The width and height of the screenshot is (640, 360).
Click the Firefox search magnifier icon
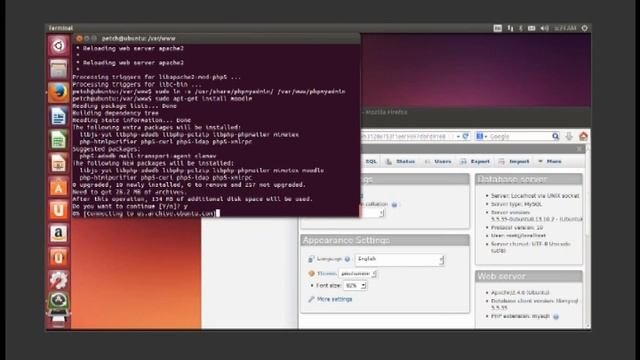556,136
